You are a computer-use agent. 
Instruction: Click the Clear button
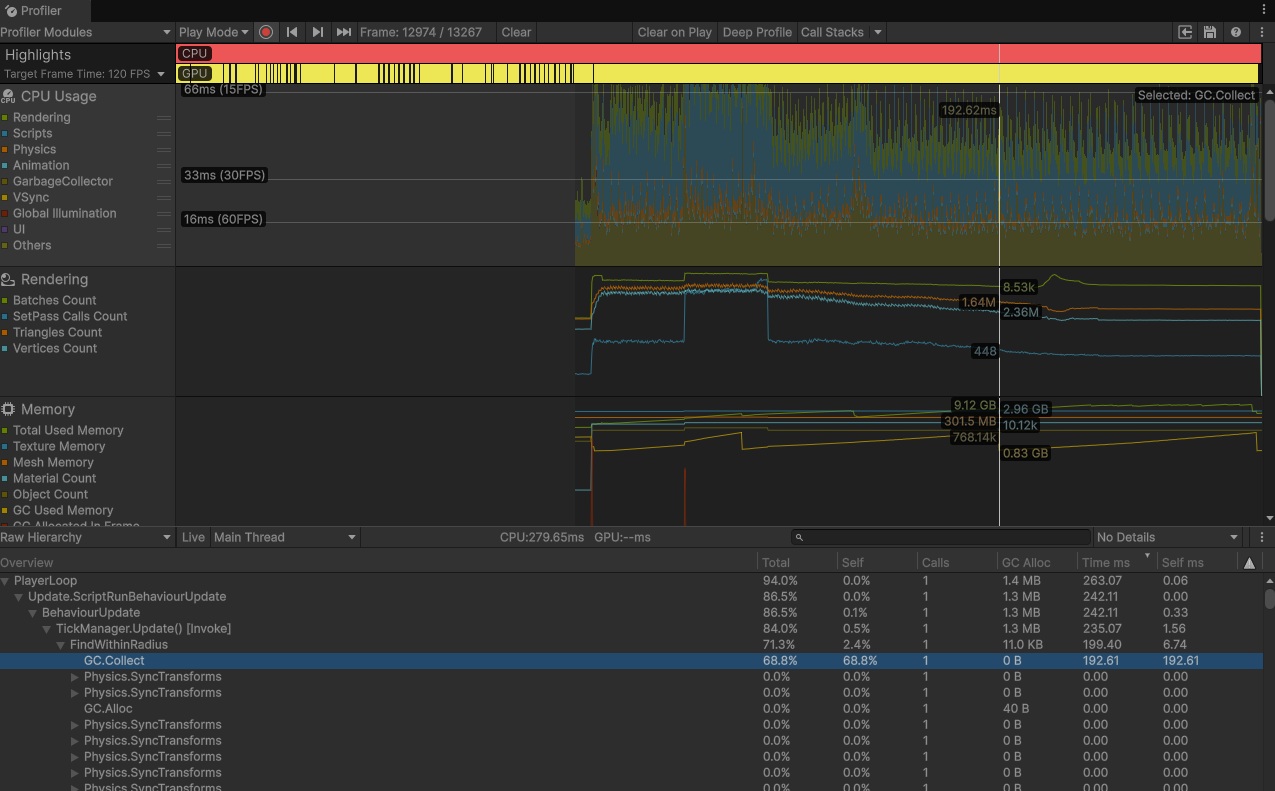516,32
